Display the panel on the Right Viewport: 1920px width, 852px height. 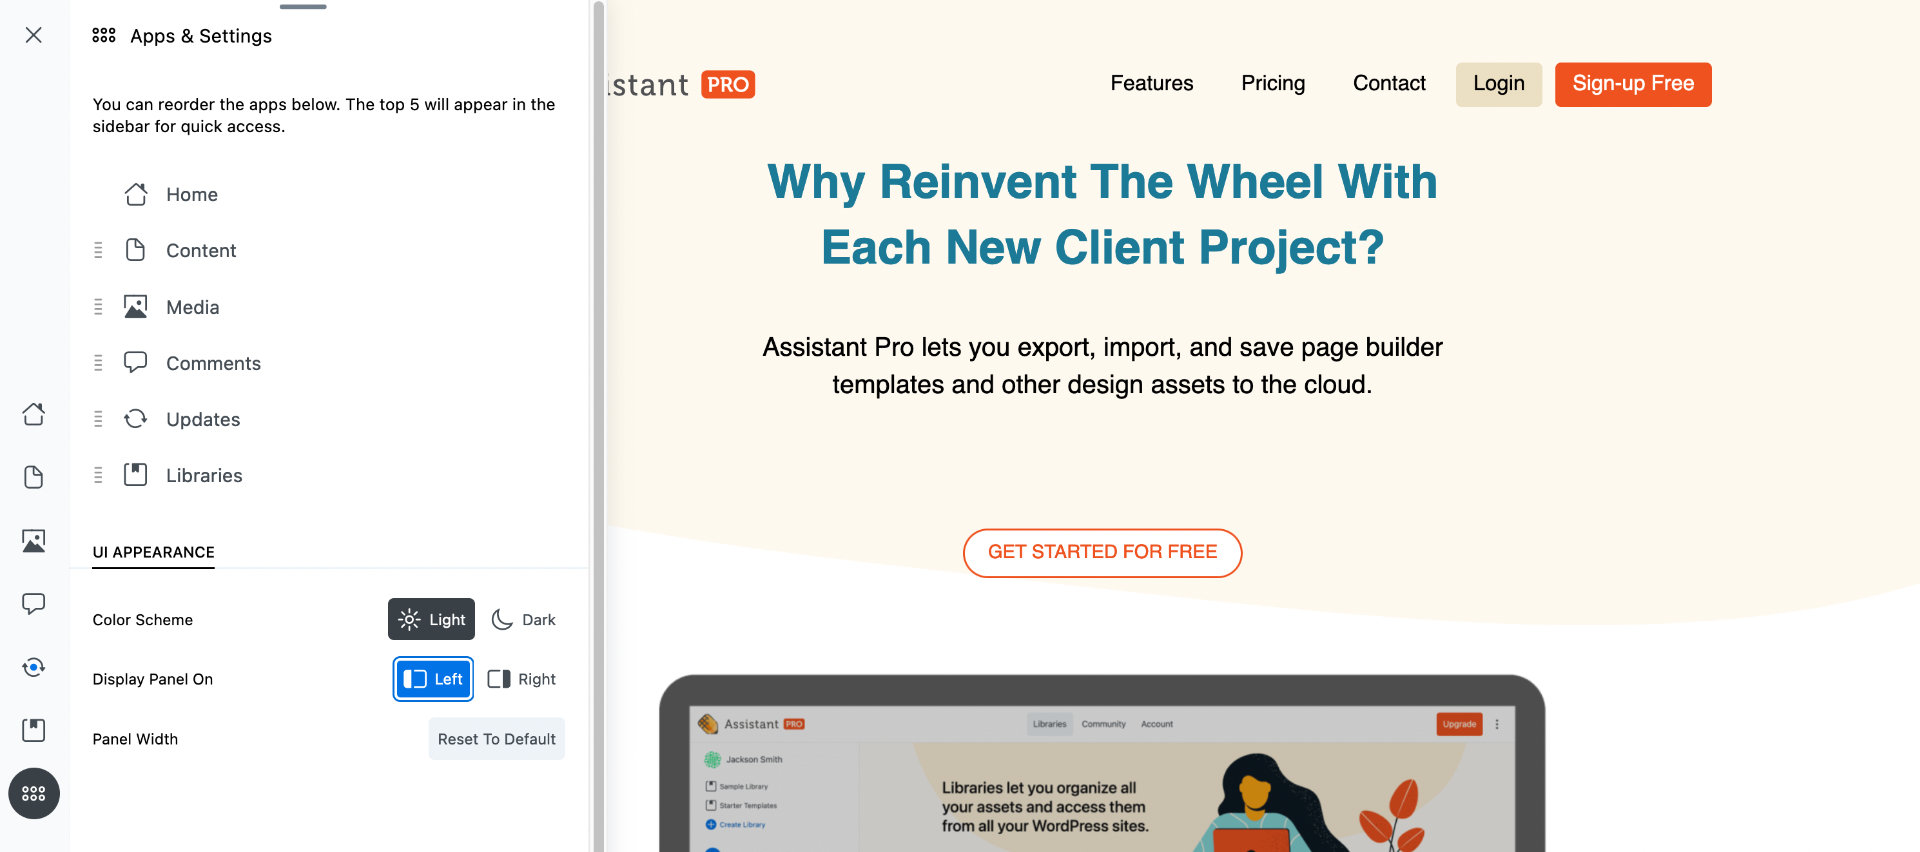coord(522,679)
